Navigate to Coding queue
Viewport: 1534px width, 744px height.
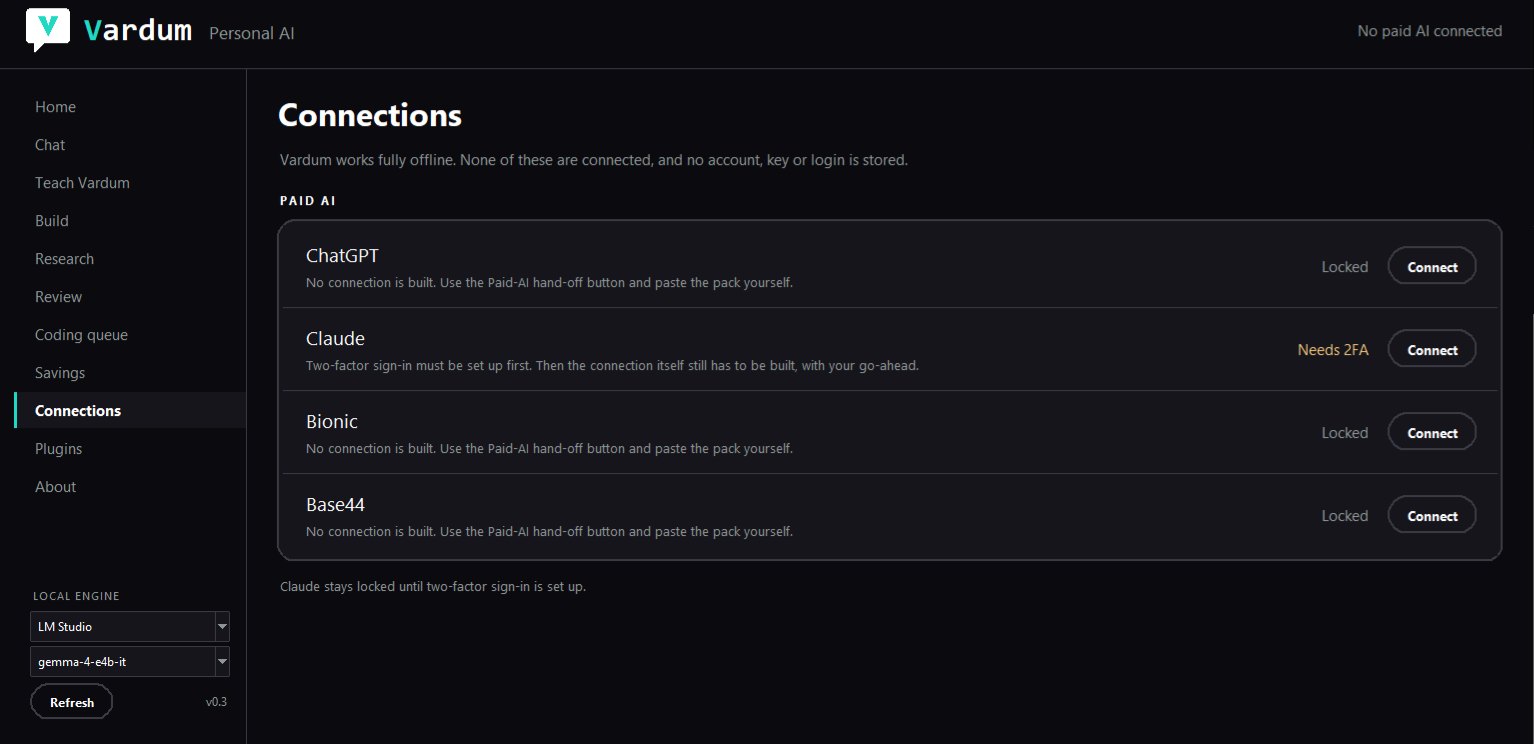pos(81,335)
